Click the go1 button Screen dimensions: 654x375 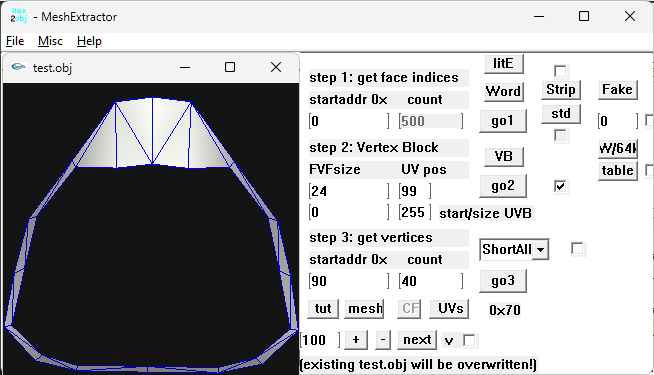[x=503, y=121]
